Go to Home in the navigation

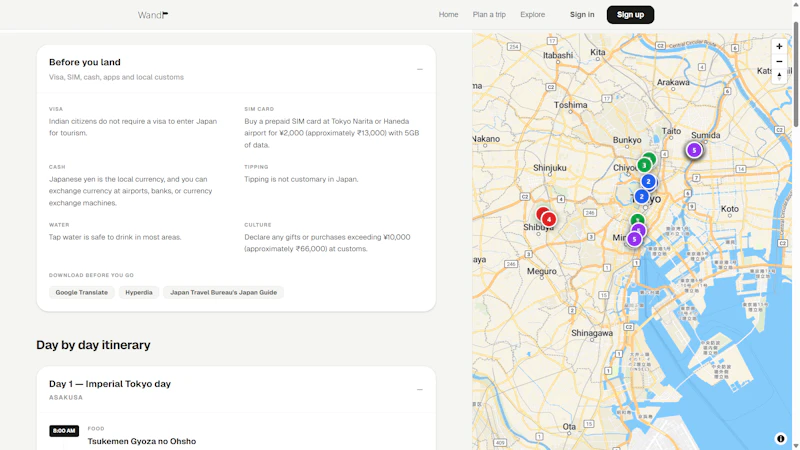(x=448, y=15)
